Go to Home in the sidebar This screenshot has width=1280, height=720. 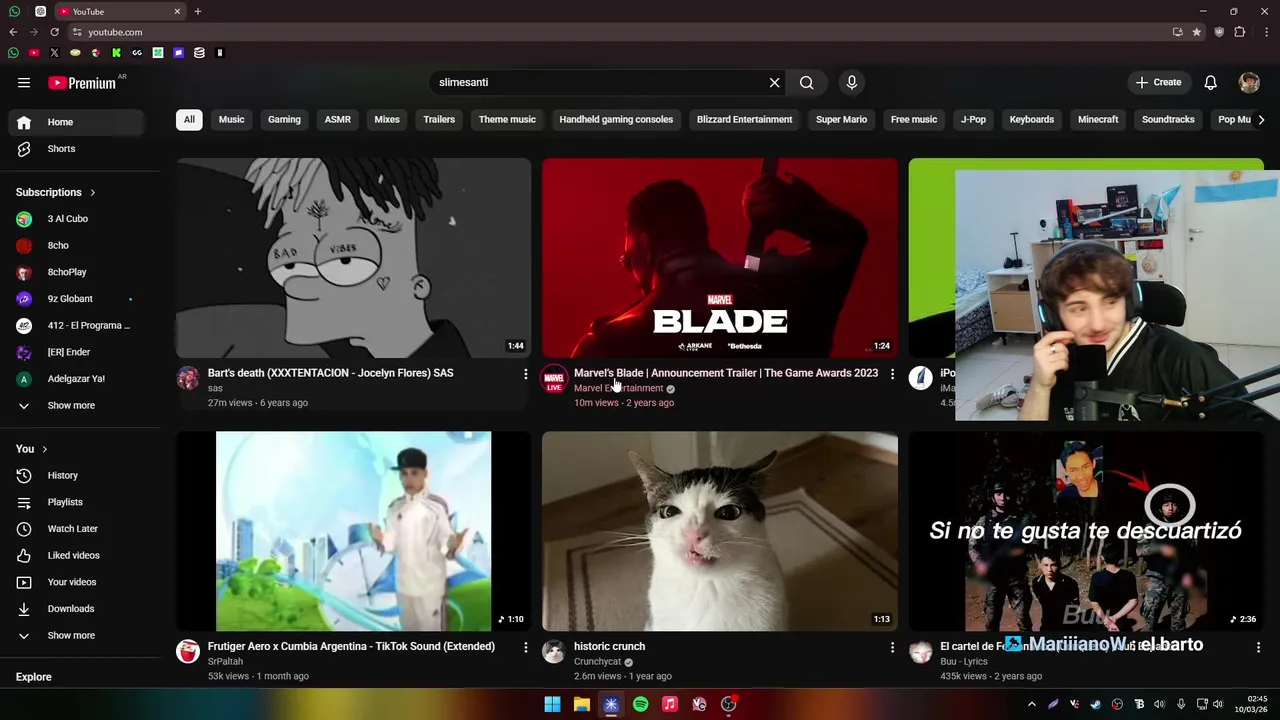(77, 122)
